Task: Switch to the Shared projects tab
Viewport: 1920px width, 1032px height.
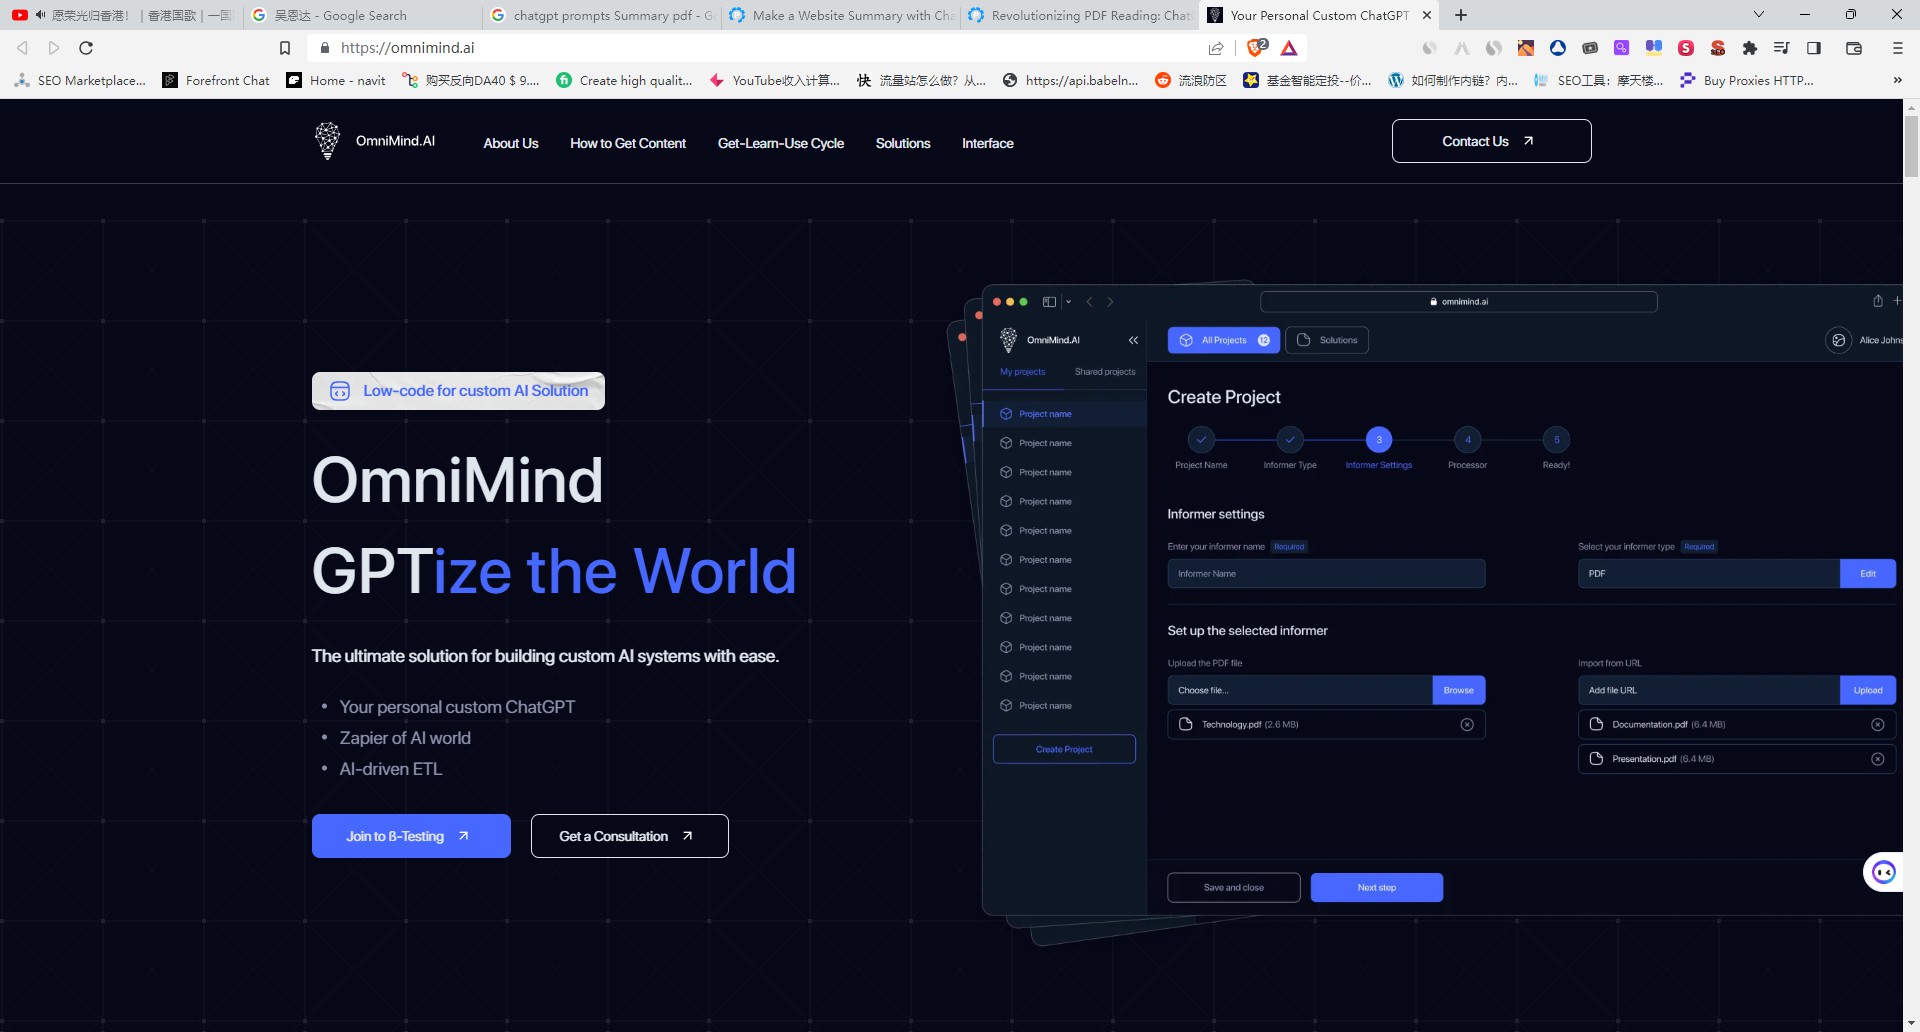Action: pos(1104,371)
